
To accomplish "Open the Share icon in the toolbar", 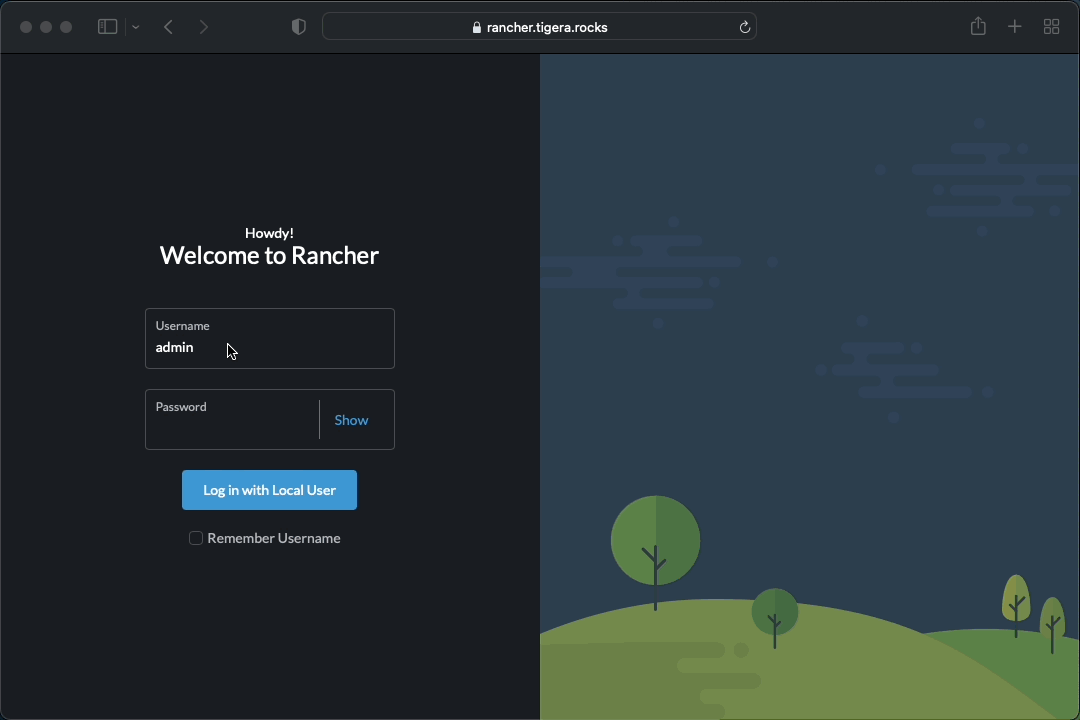I will (x=978, y=26).
